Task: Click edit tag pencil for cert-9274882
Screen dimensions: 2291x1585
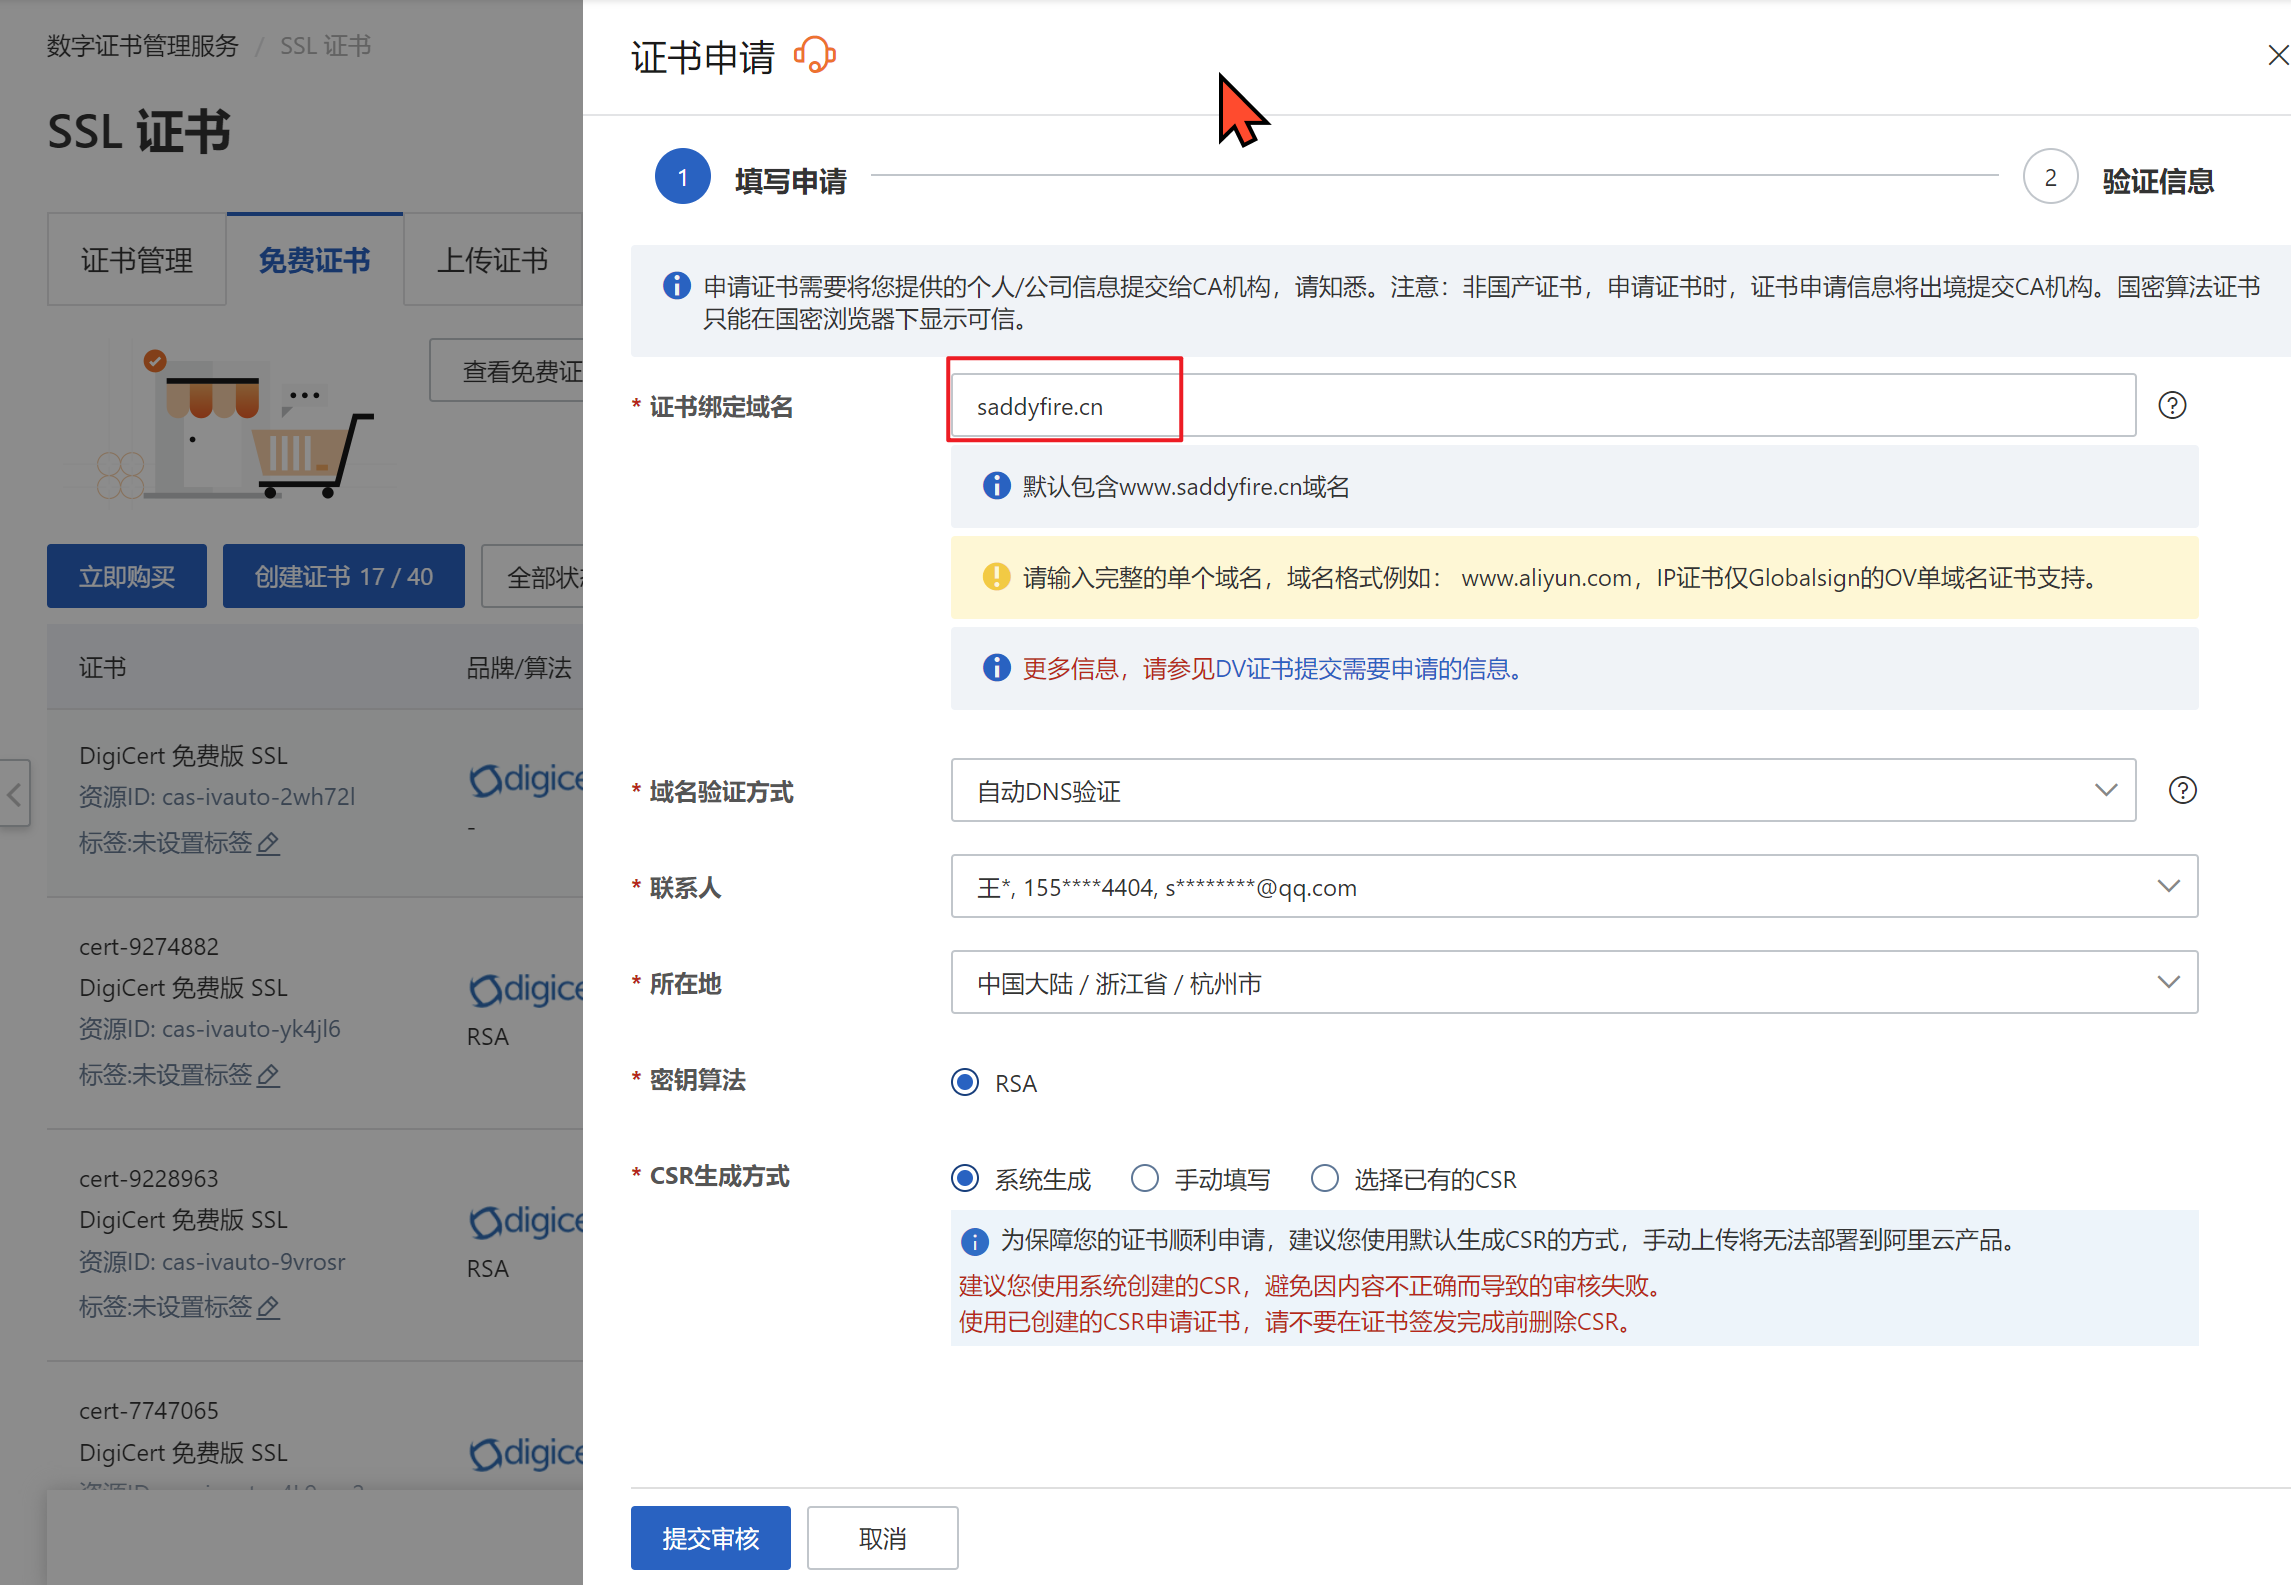Action: tap(268, 1076)
